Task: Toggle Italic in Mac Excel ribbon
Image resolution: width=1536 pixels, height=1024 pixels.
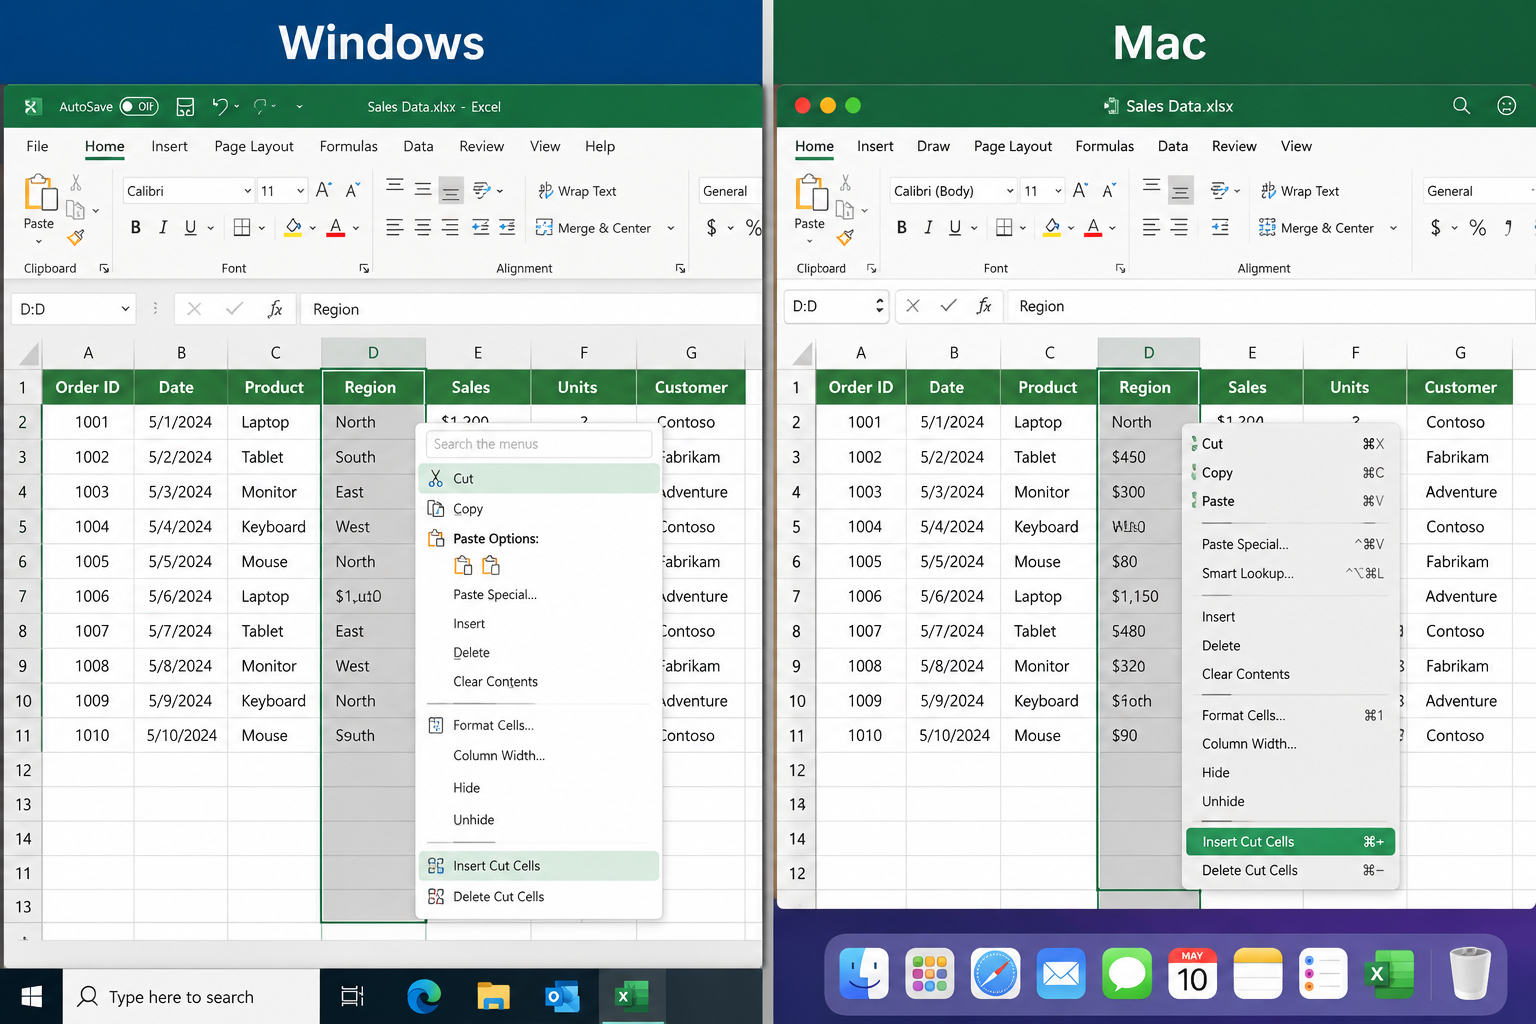Action: (928, 228)
